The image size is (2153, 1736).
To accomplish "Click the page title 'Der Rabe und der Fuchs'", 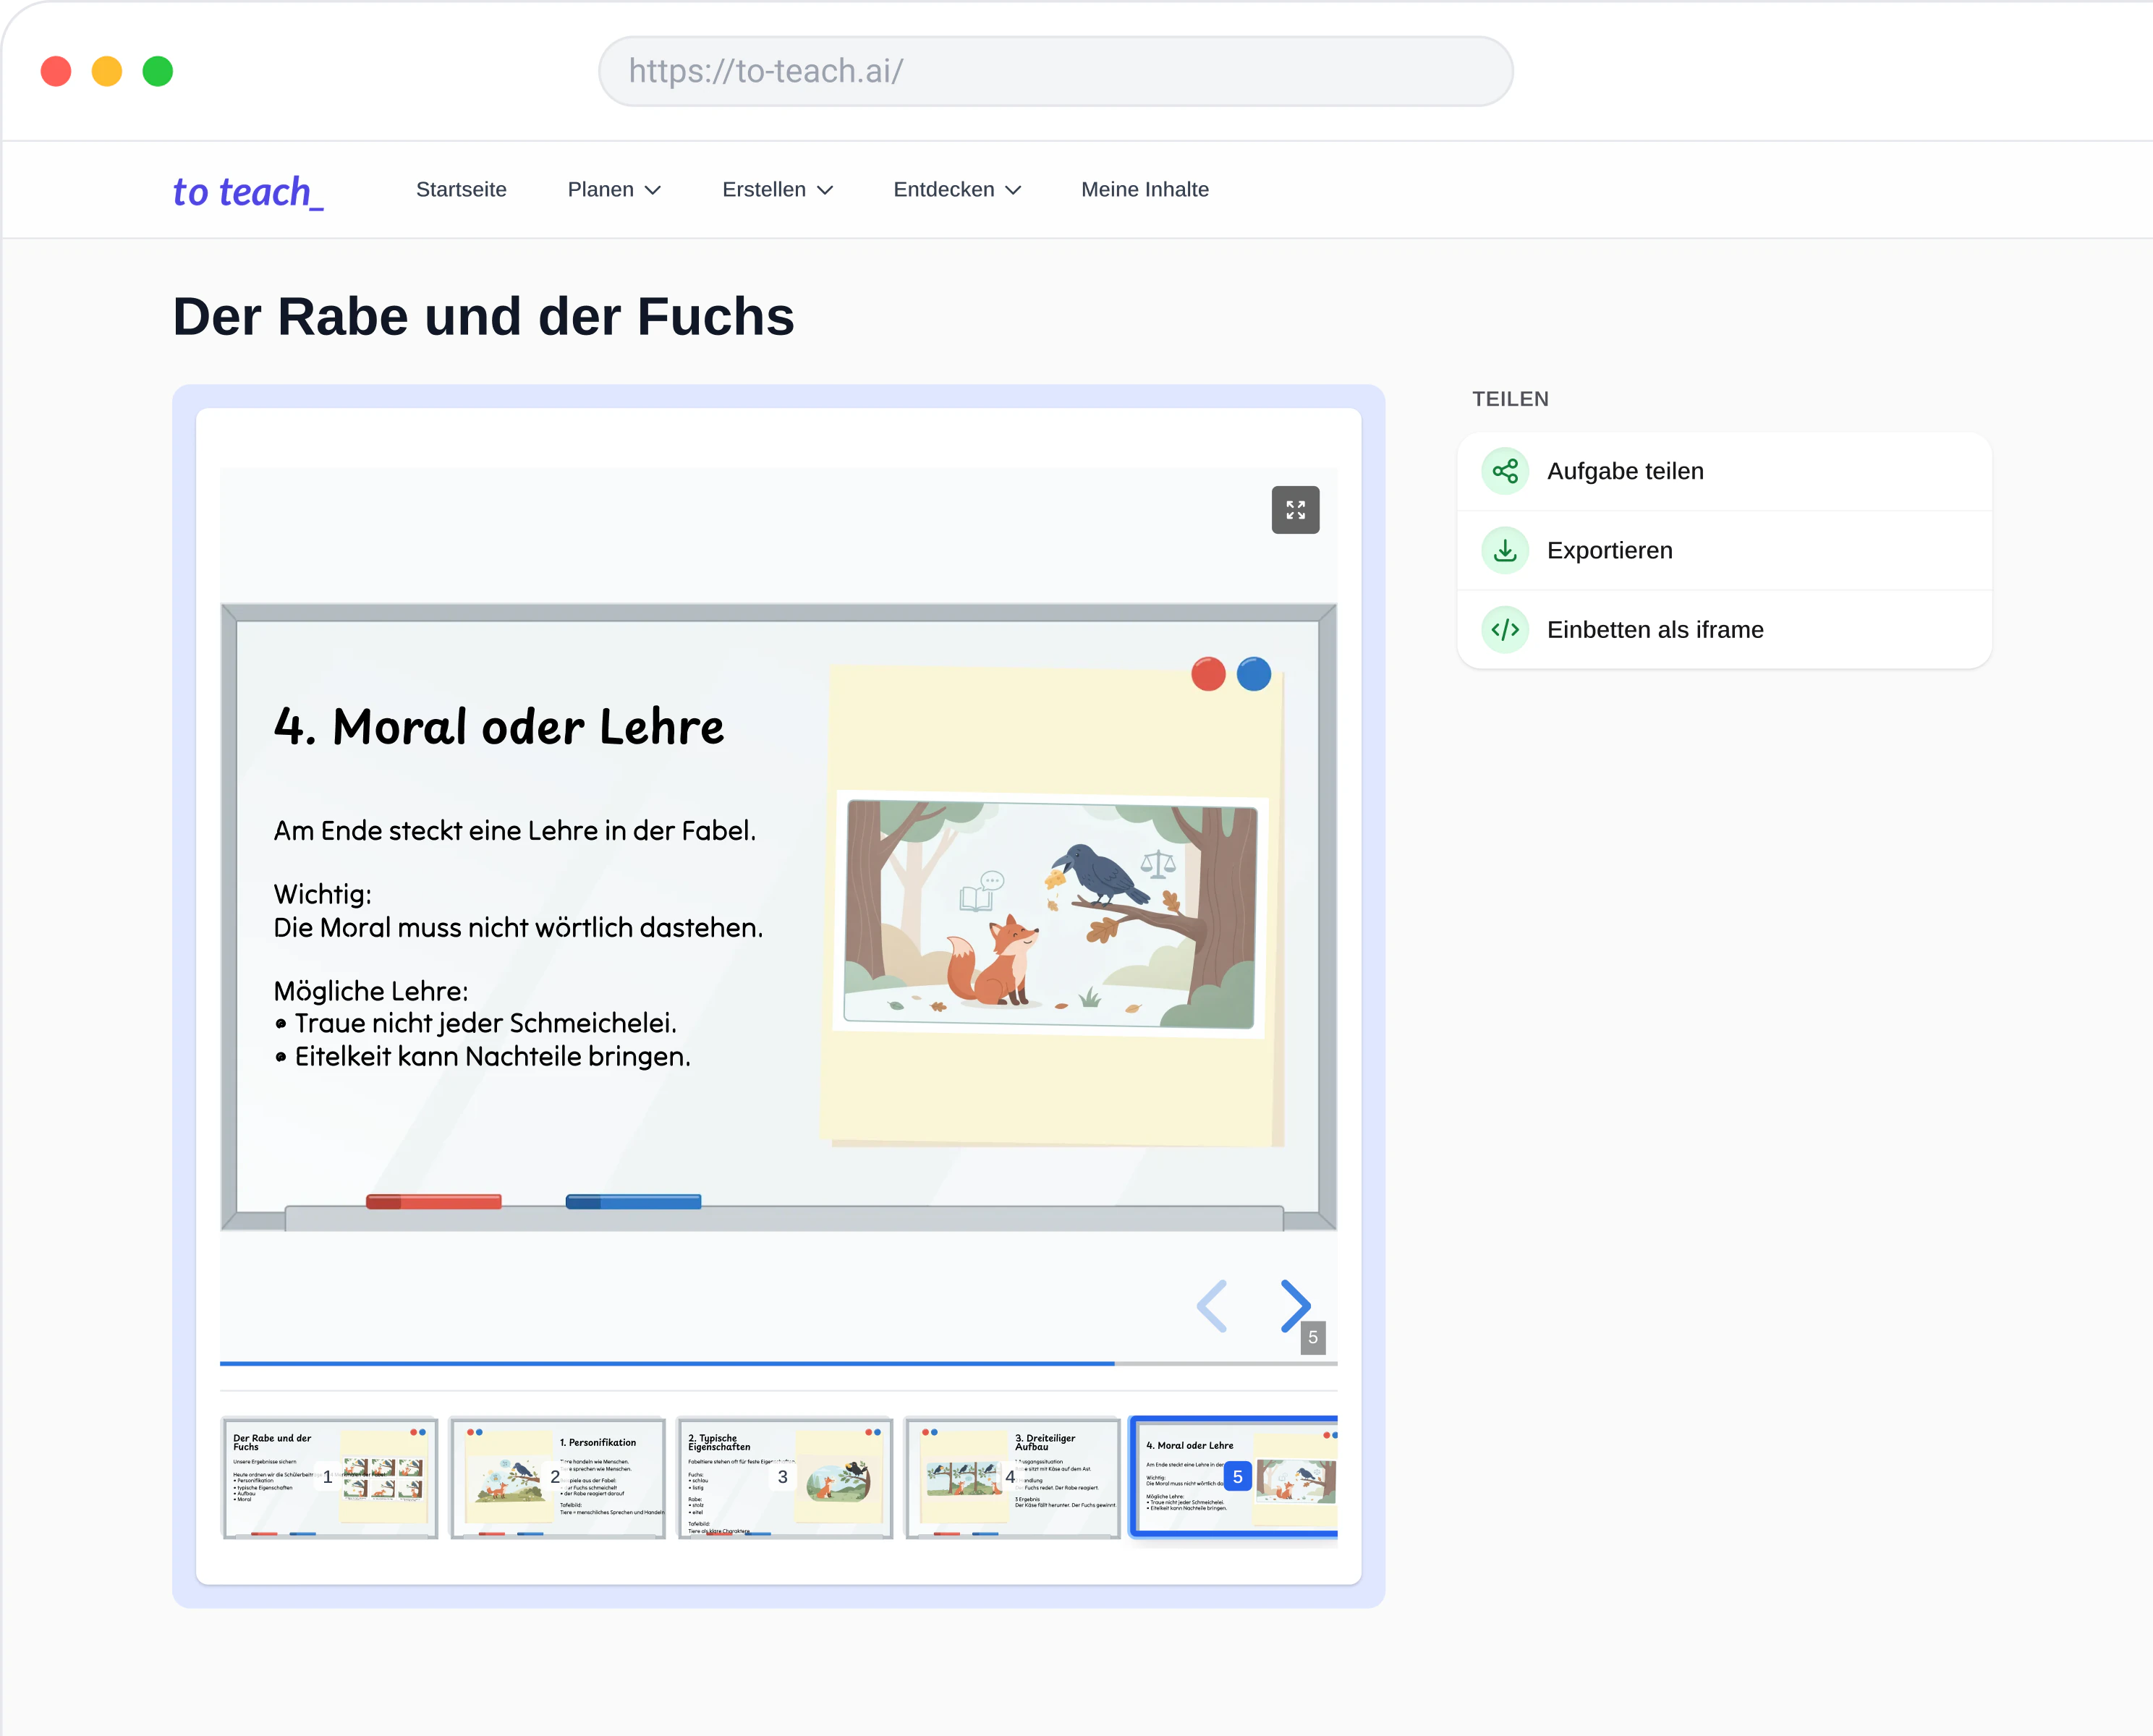I will click(x=483, y=316).
